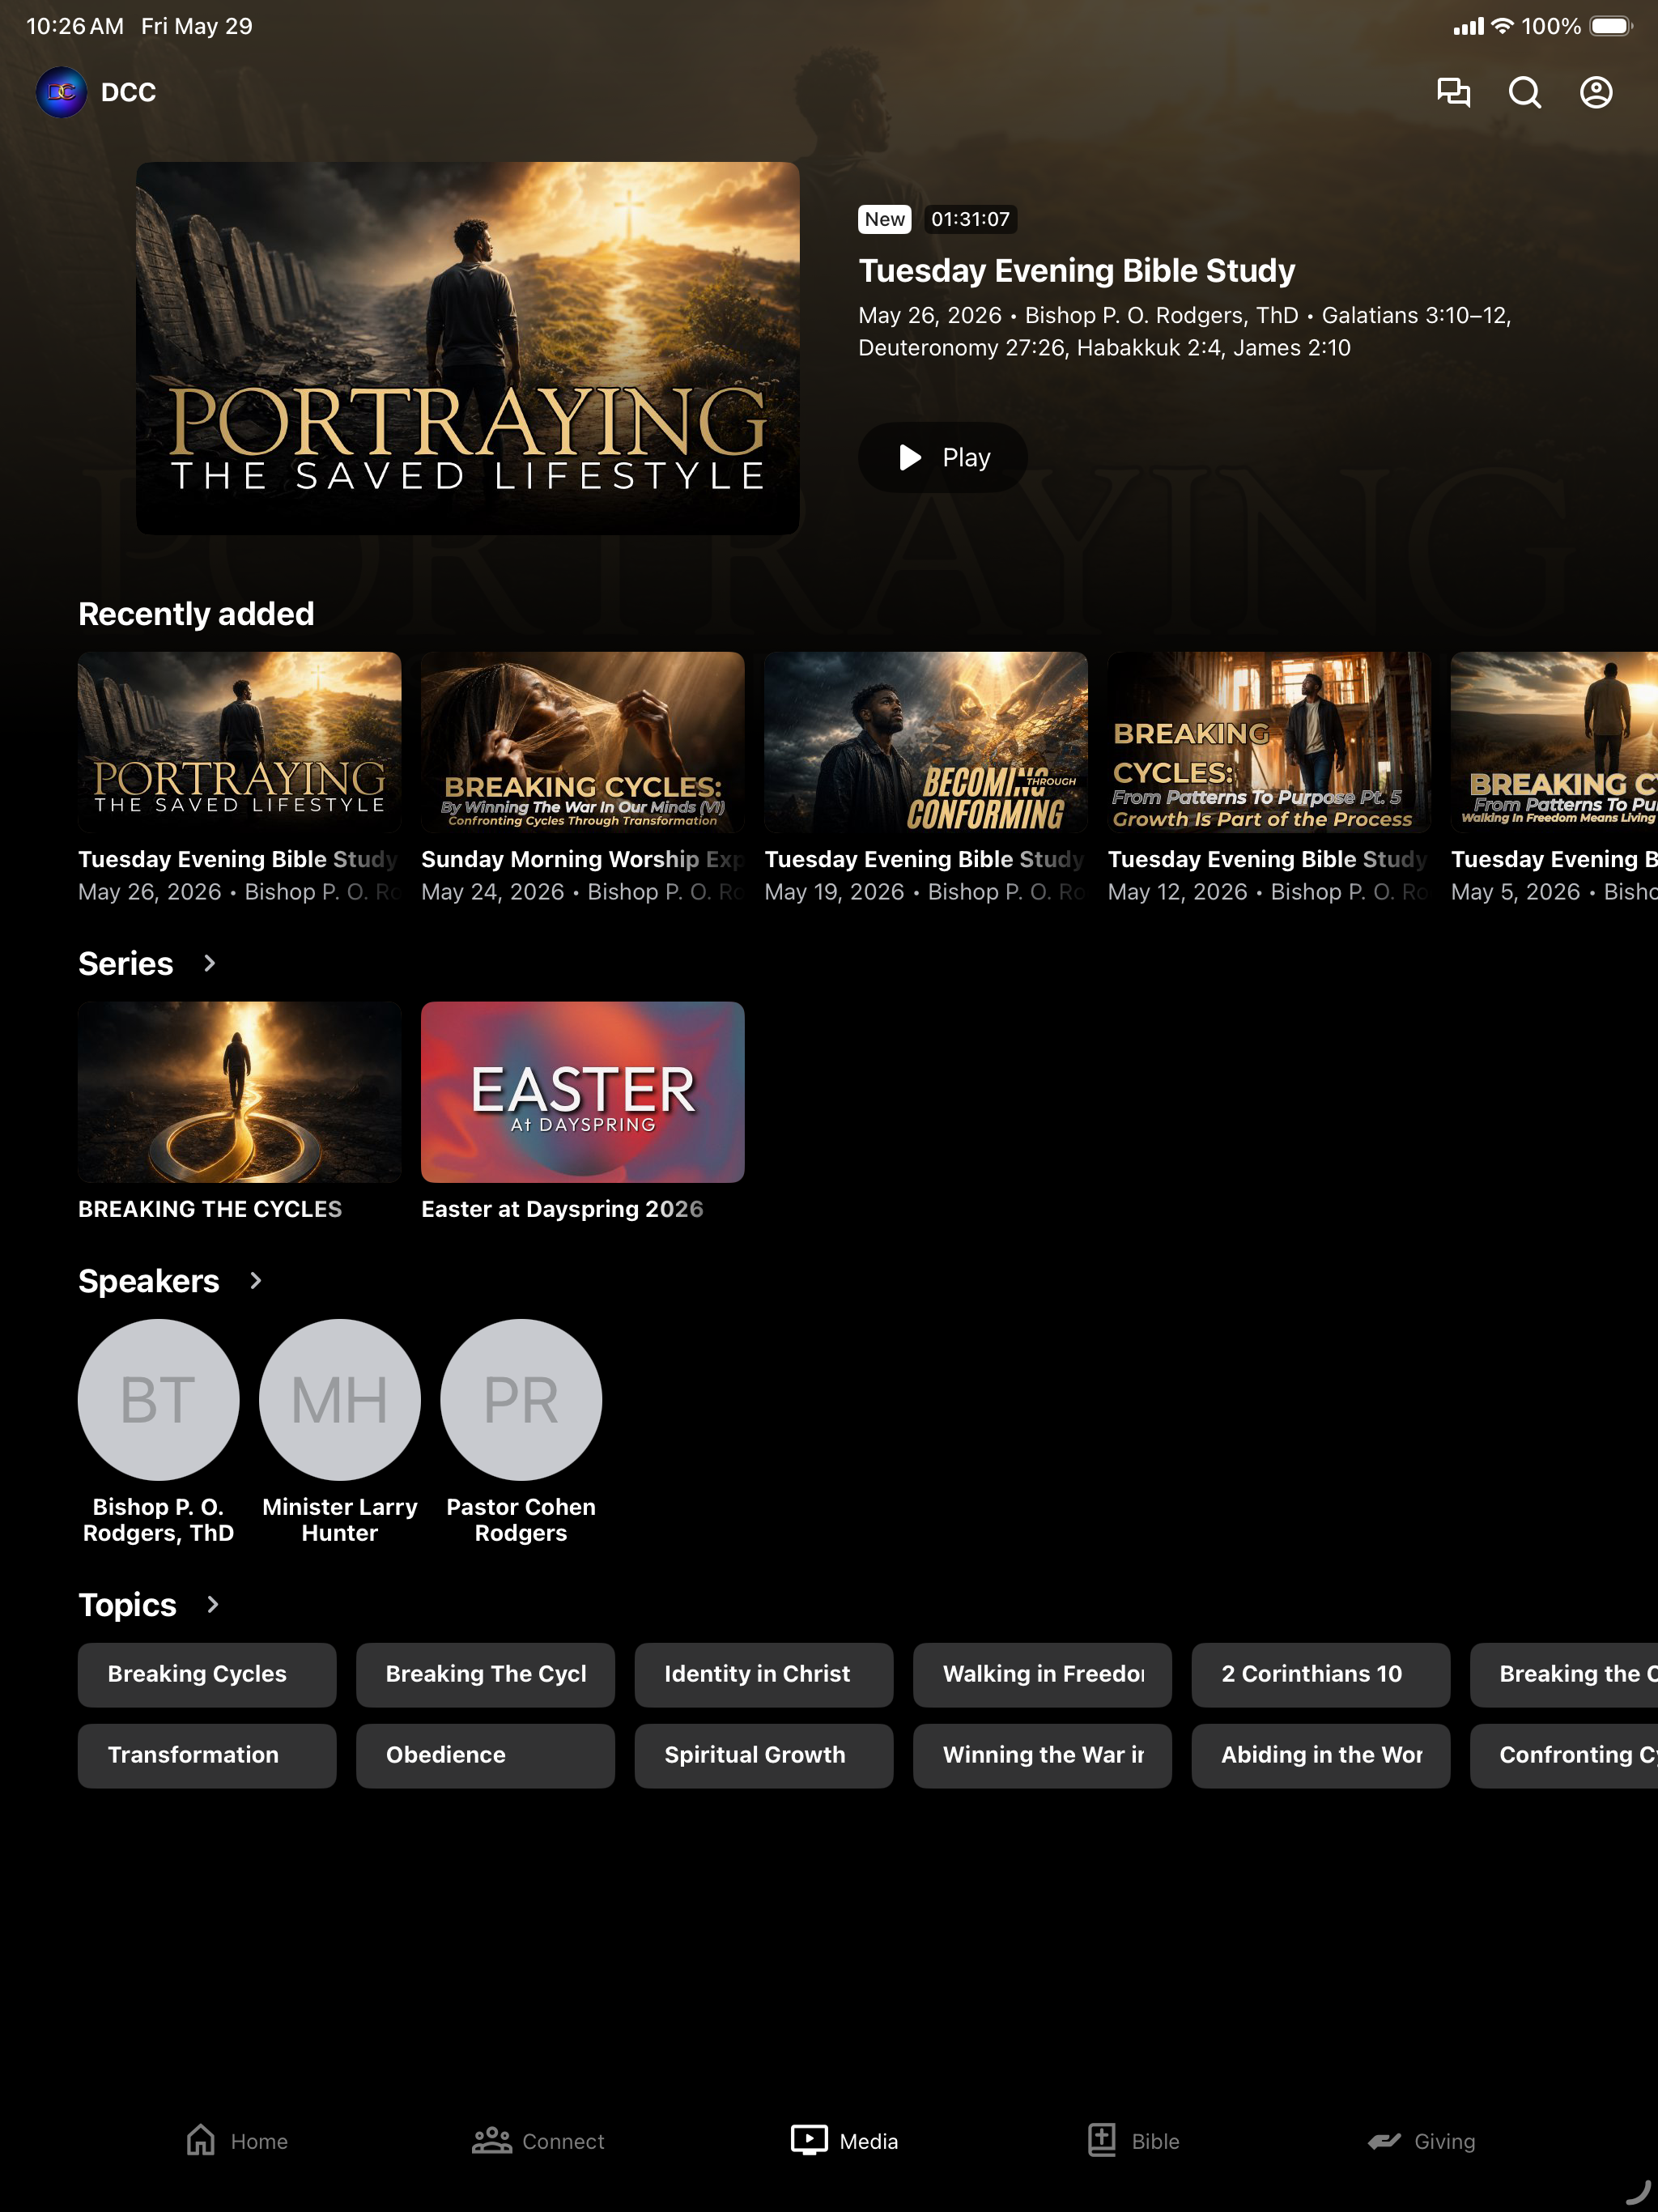Choose the Obedience topic chip

(x=485, y=1755)
